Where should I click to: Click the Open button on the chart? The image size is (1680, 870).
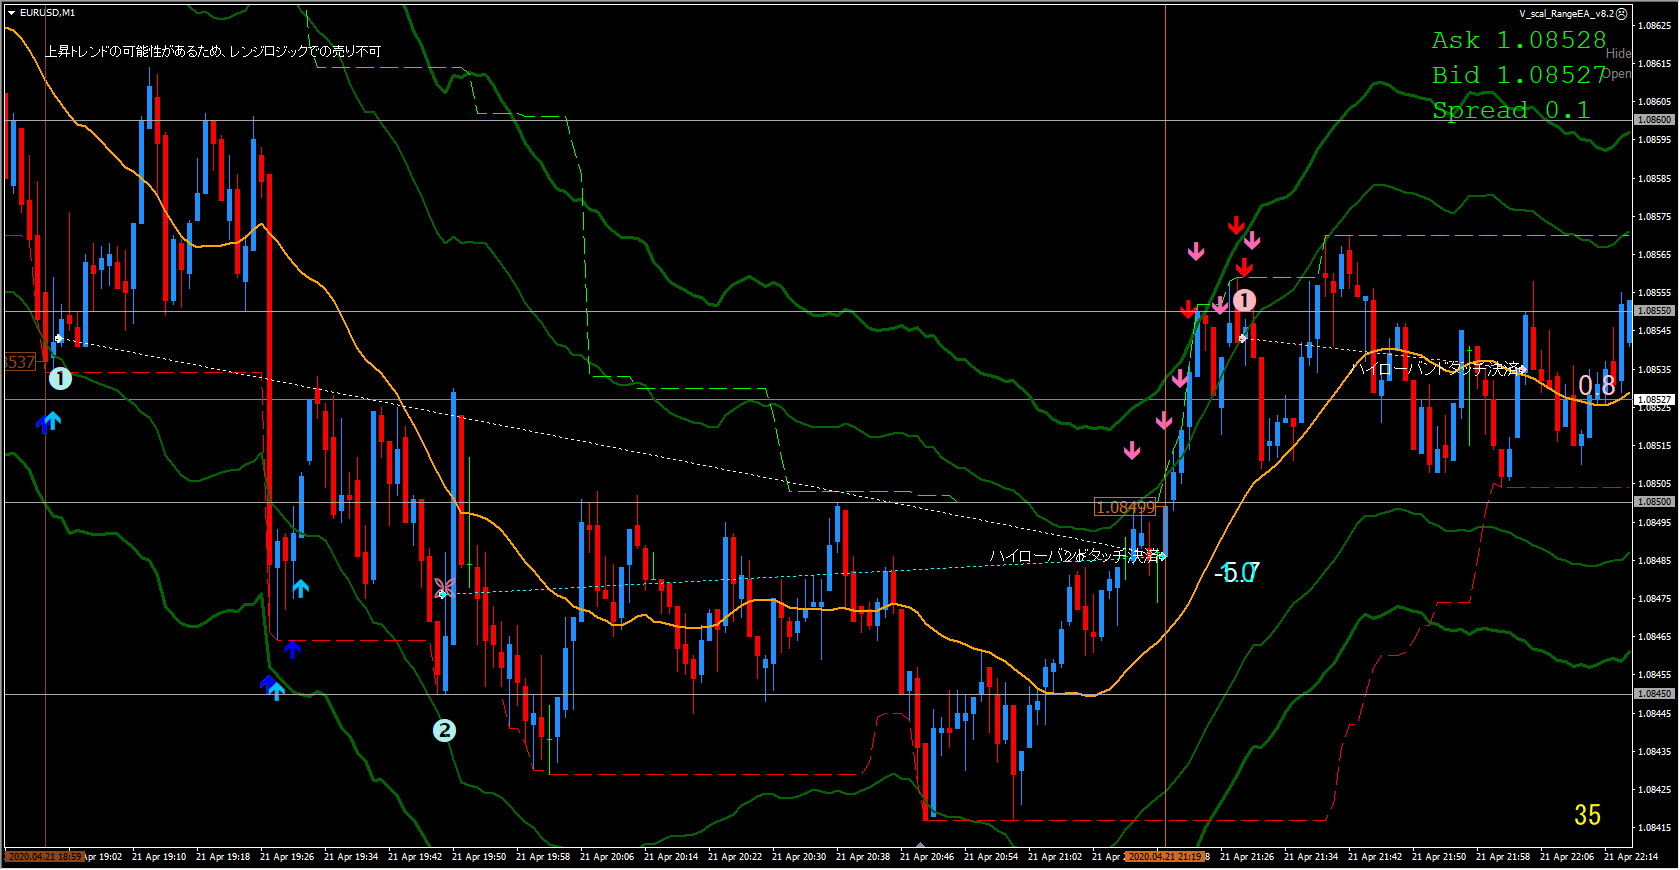pos(1618,74)
